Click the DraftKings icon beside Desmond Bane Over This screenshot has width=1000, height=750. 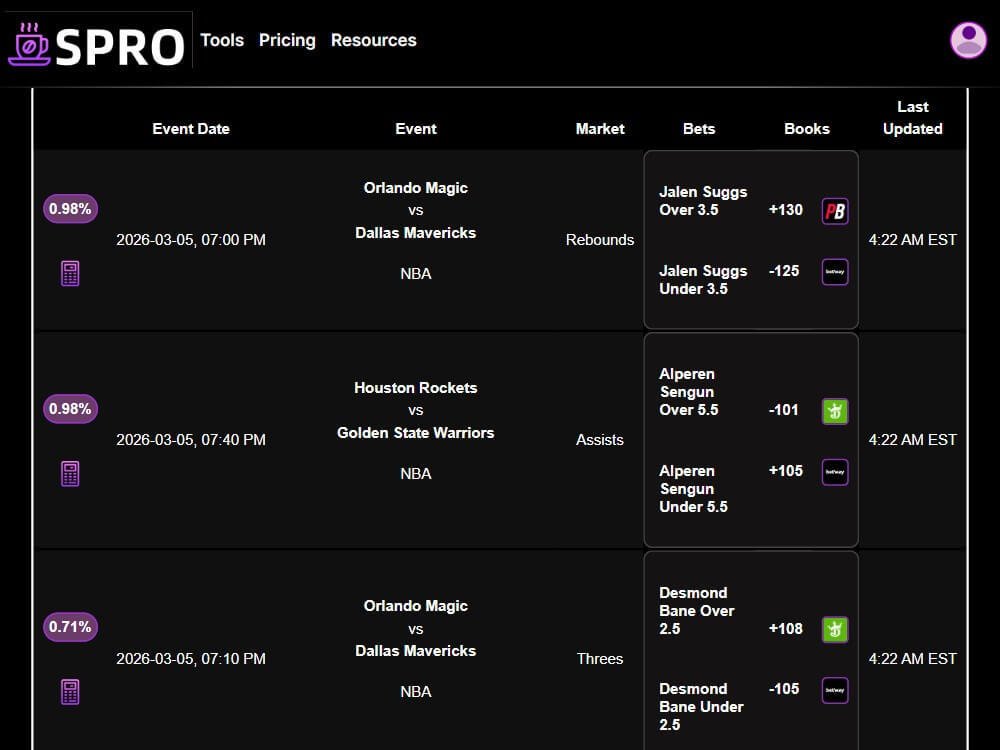click(835, 629)
